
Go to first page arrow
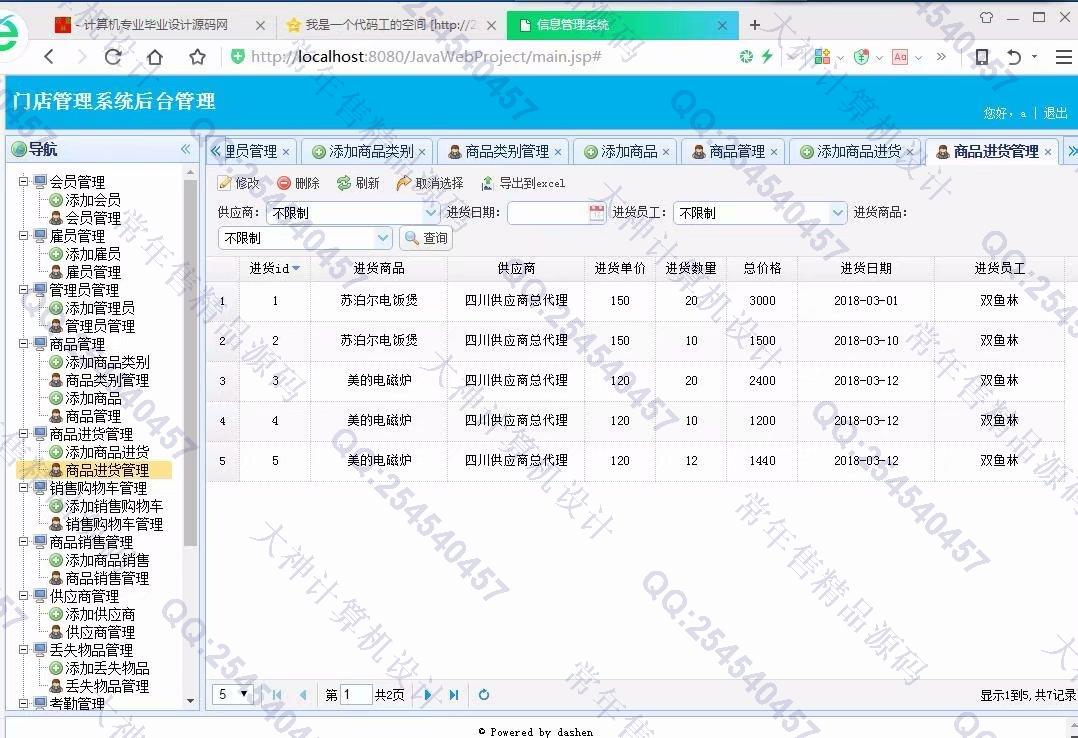(277, 695)
